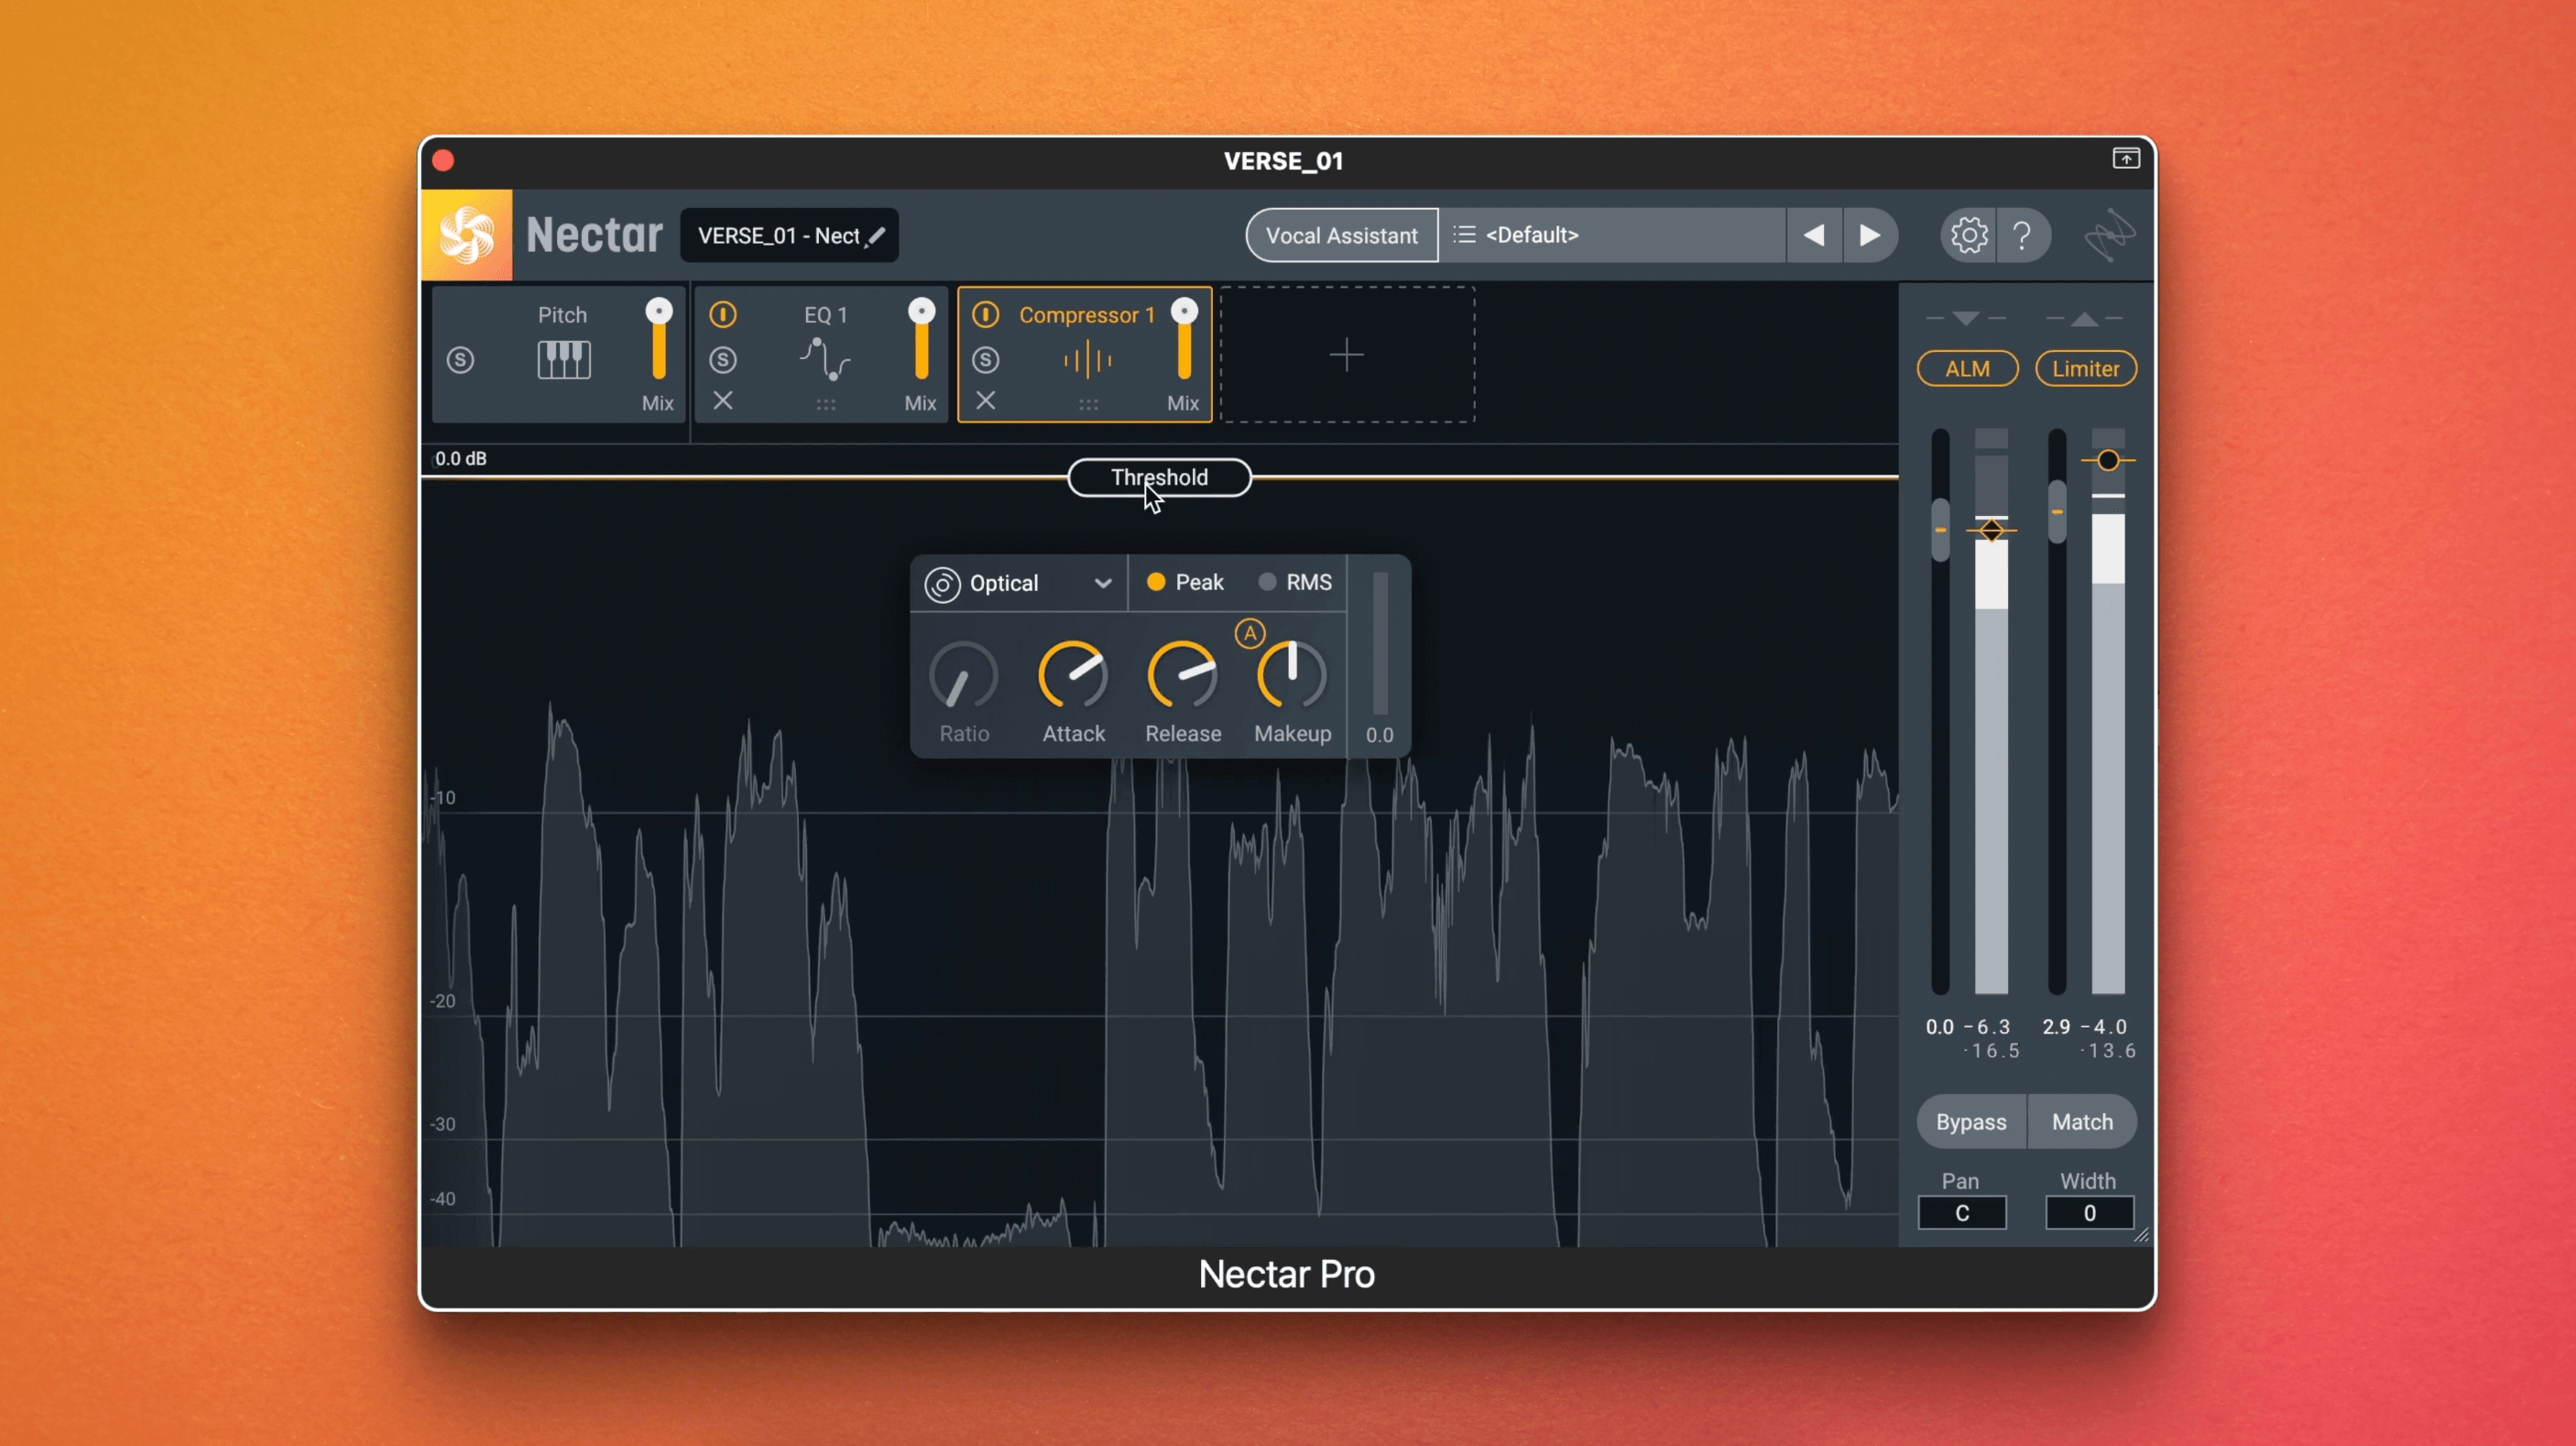Toggle Compressor 1 power button
2576x1446 pixels.
point(986,315)
